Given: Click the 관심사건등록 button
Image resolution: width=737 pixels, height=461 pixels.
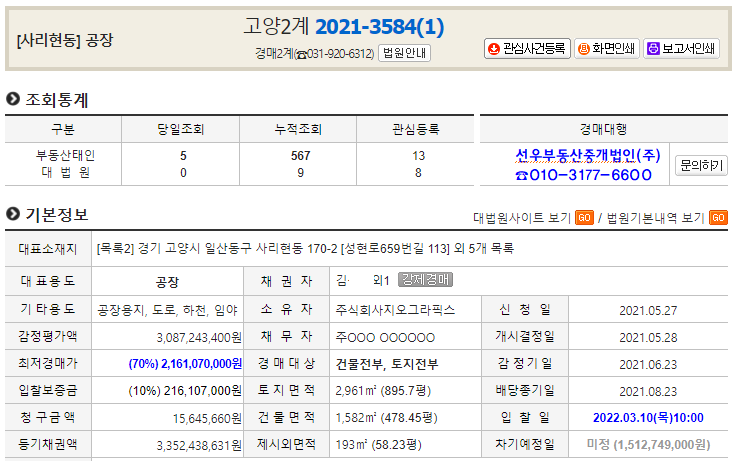Looking at the screenshot, I should tap(527, 48).
